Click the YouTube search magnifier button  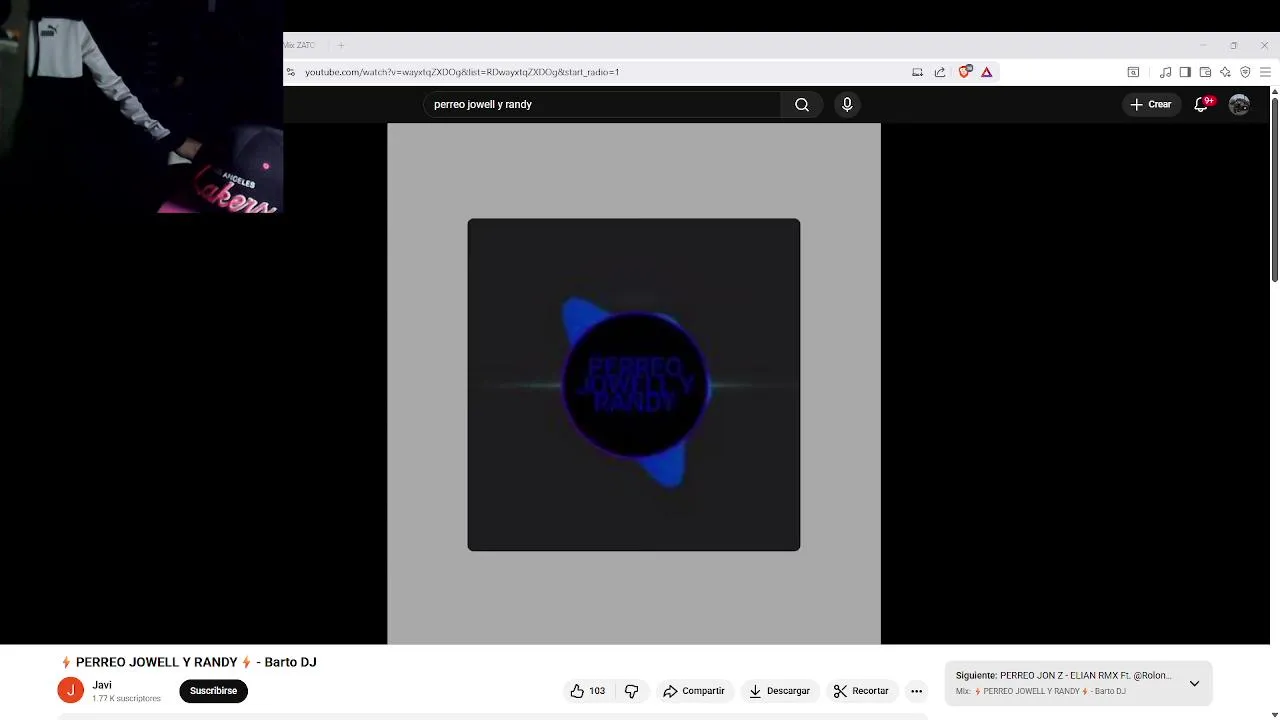[x=802, y=104]
